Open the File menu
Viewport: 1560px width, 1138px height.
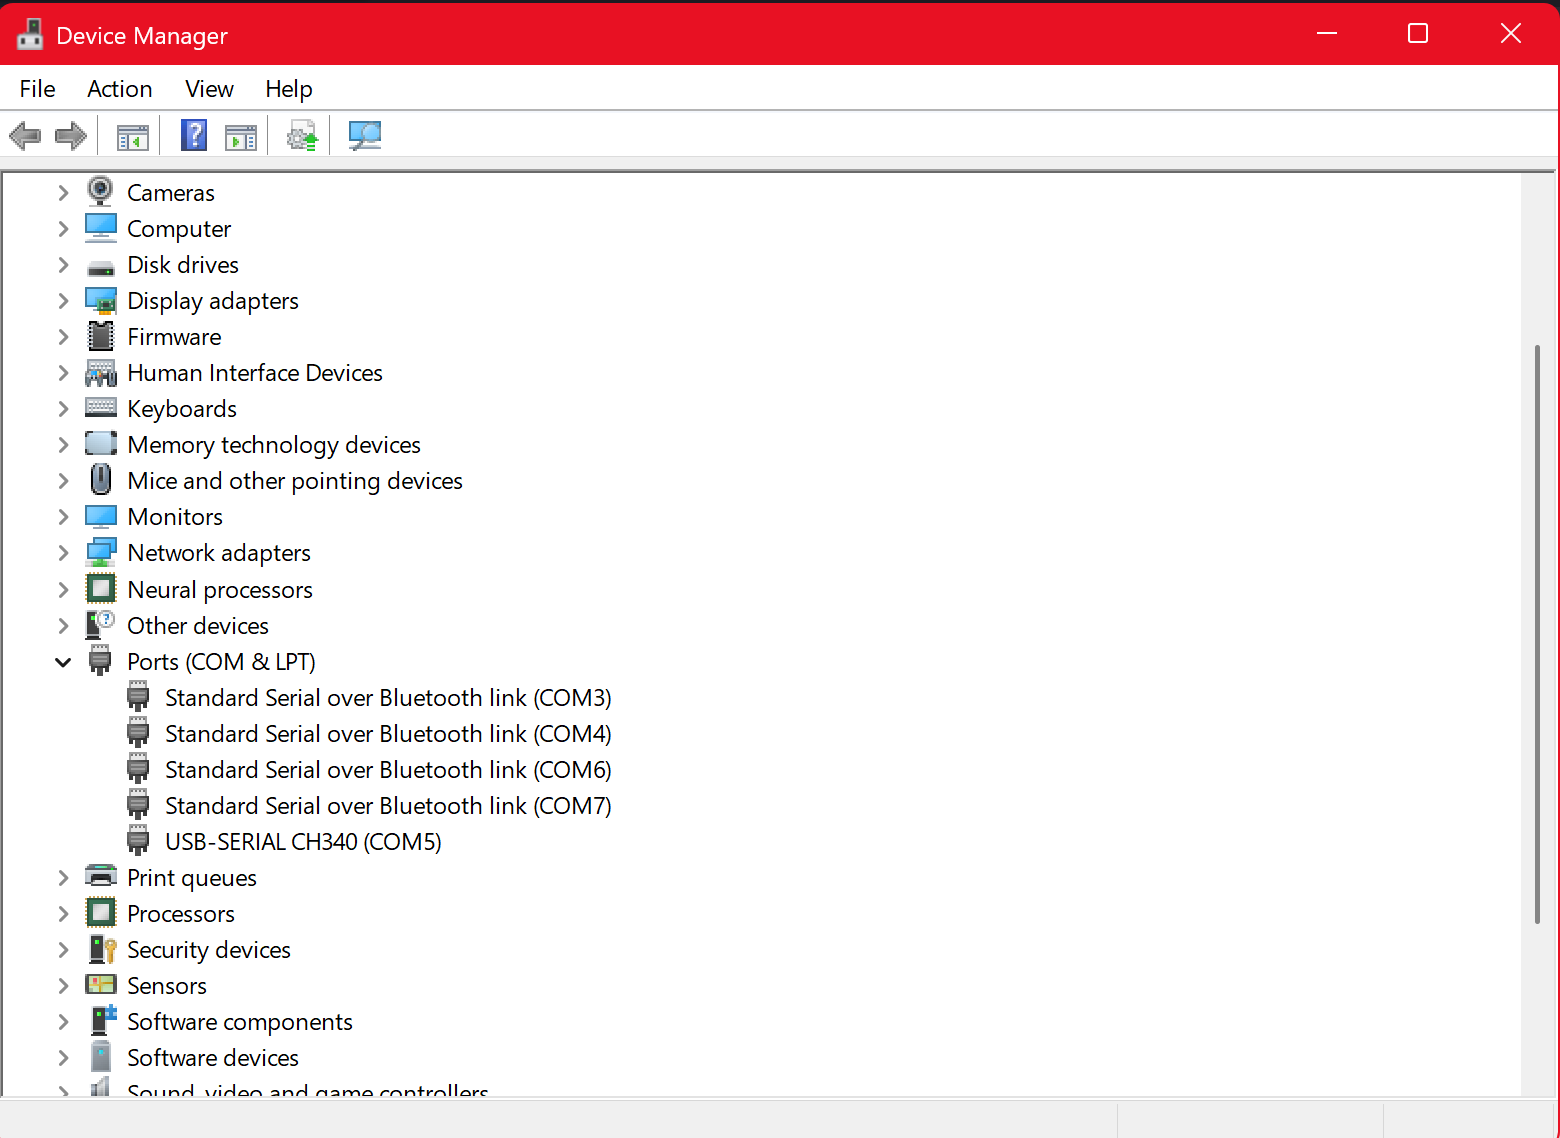point(37,89)
